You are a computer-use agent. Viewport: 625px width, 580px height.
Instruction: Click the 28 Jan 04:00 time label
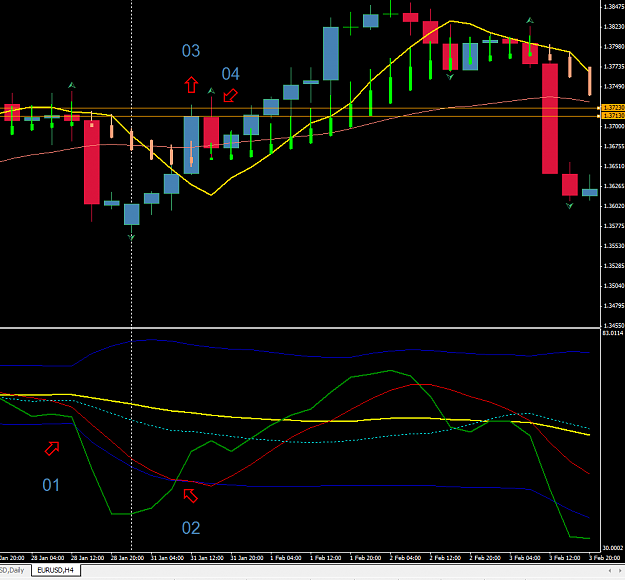tap(47, 558)
